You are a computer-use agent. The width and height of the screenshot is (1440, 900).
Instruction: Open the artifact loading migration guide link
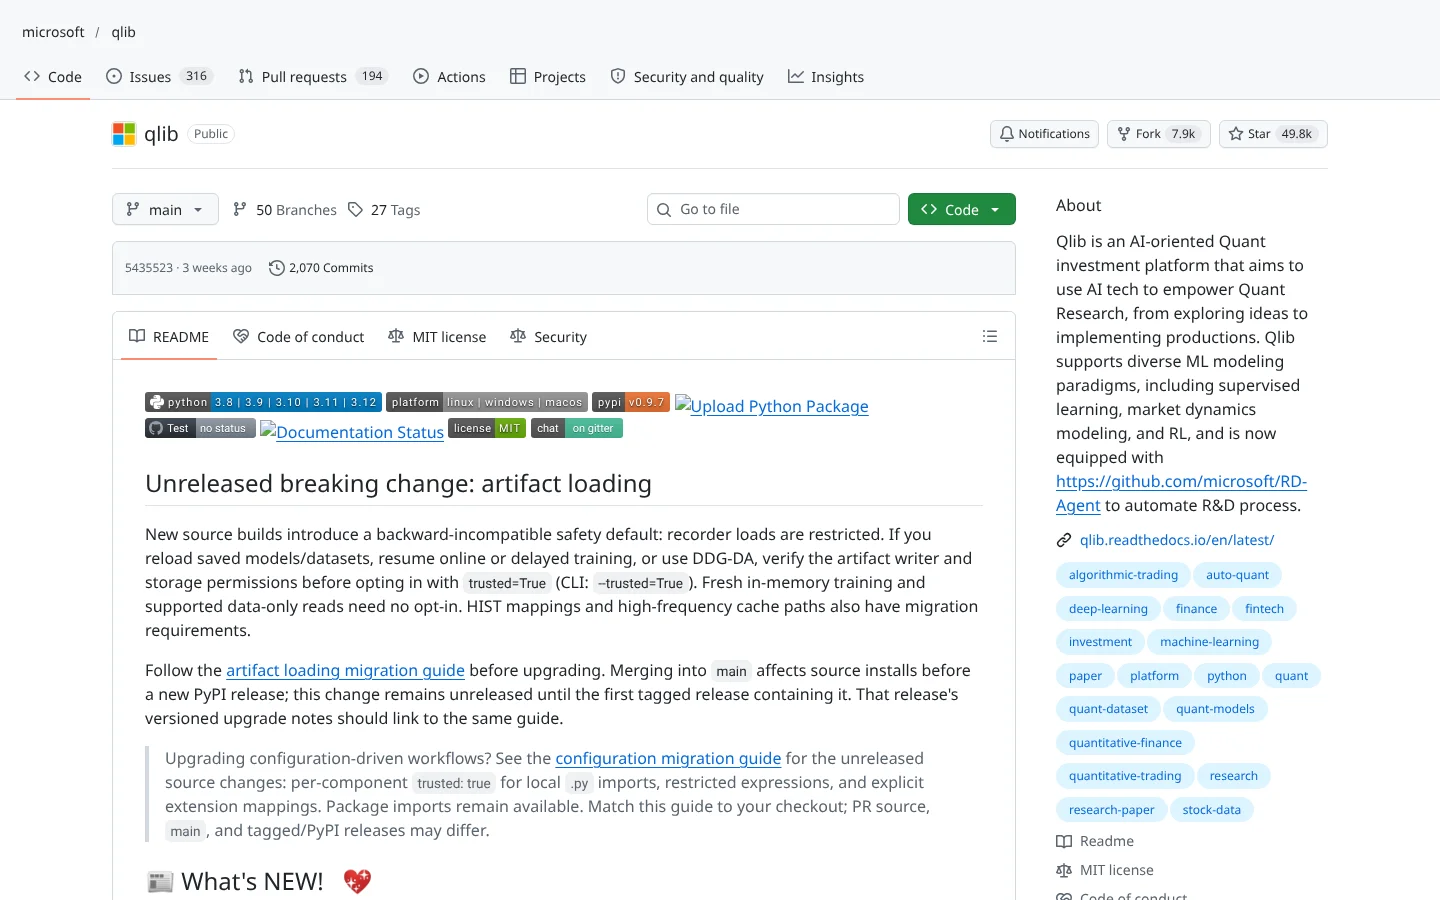(345, 670)
